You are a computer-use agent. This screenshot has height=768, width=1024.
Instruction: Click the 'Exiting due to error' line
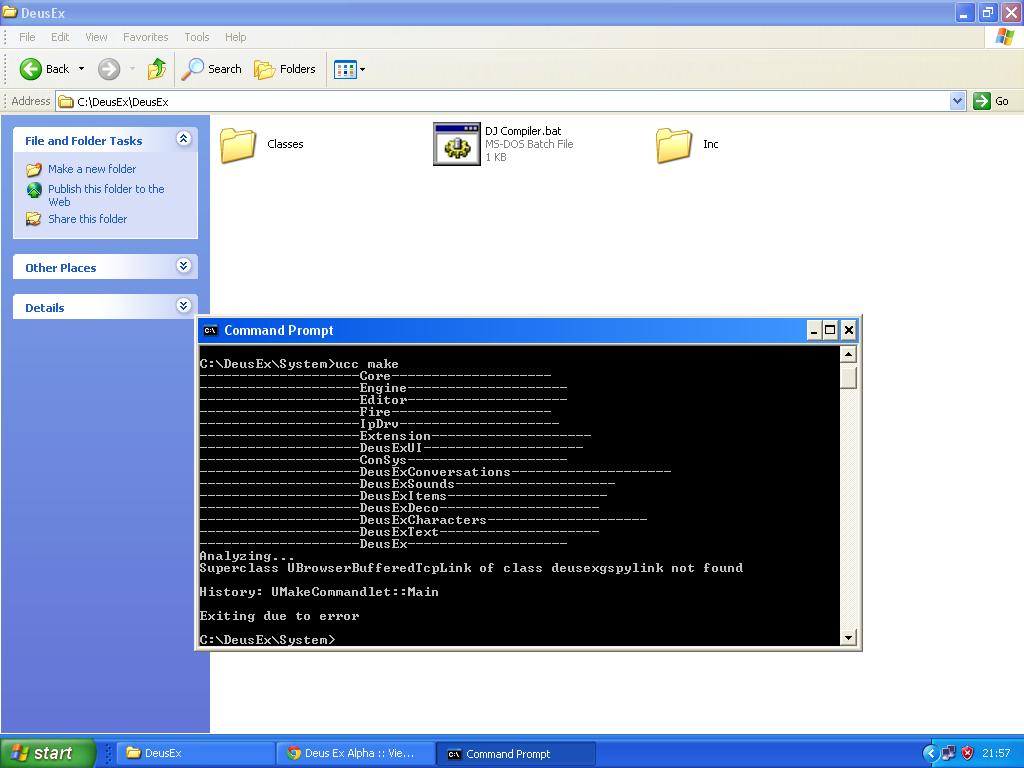(280, 616)
